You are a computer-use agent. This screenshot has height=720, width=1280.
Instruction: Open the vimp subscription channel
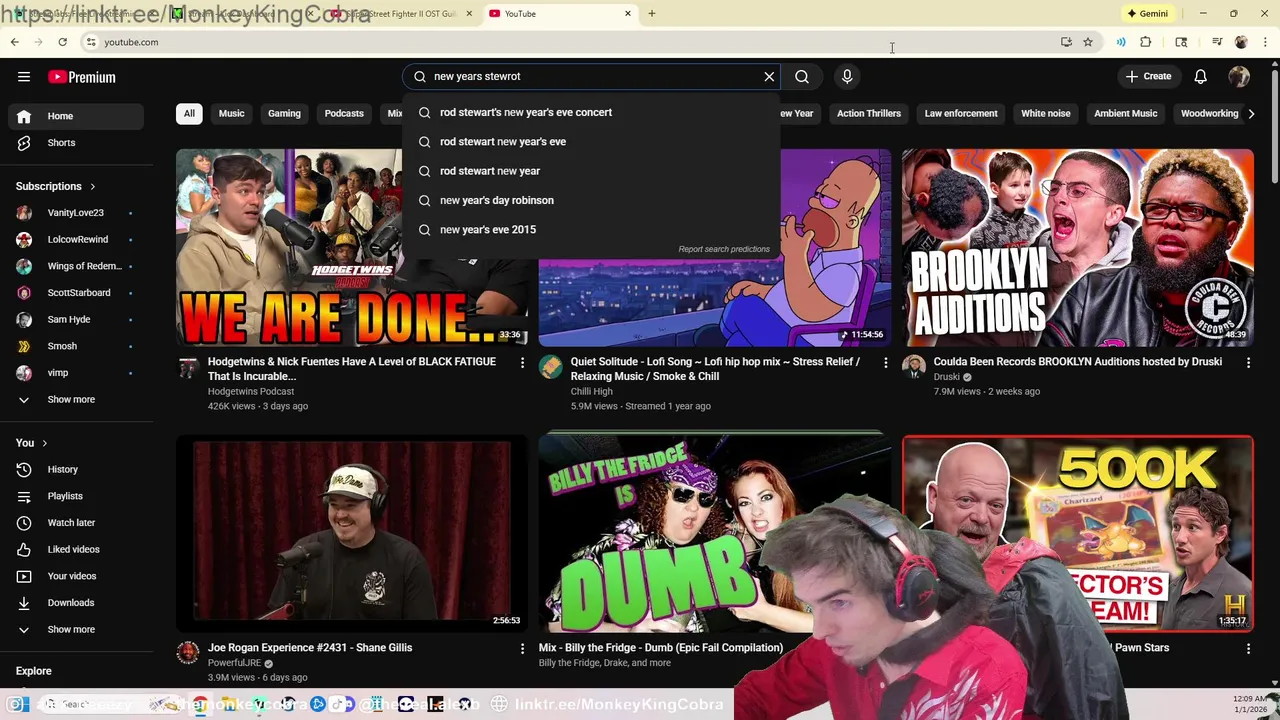coord(76,372)
